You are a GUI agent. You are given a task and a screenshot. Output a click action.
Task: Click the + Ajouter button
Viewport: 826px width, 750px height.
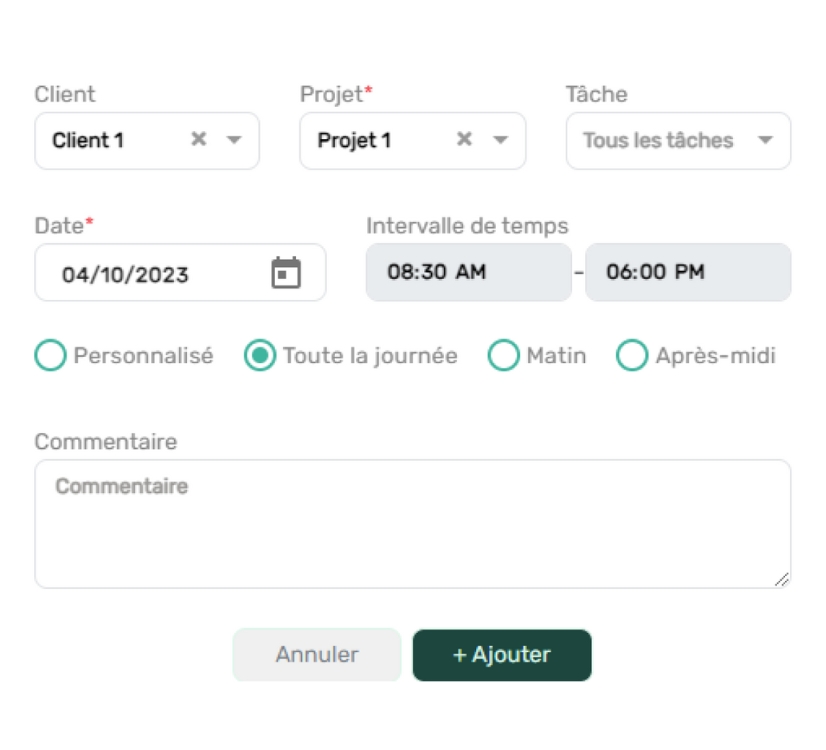502,655
